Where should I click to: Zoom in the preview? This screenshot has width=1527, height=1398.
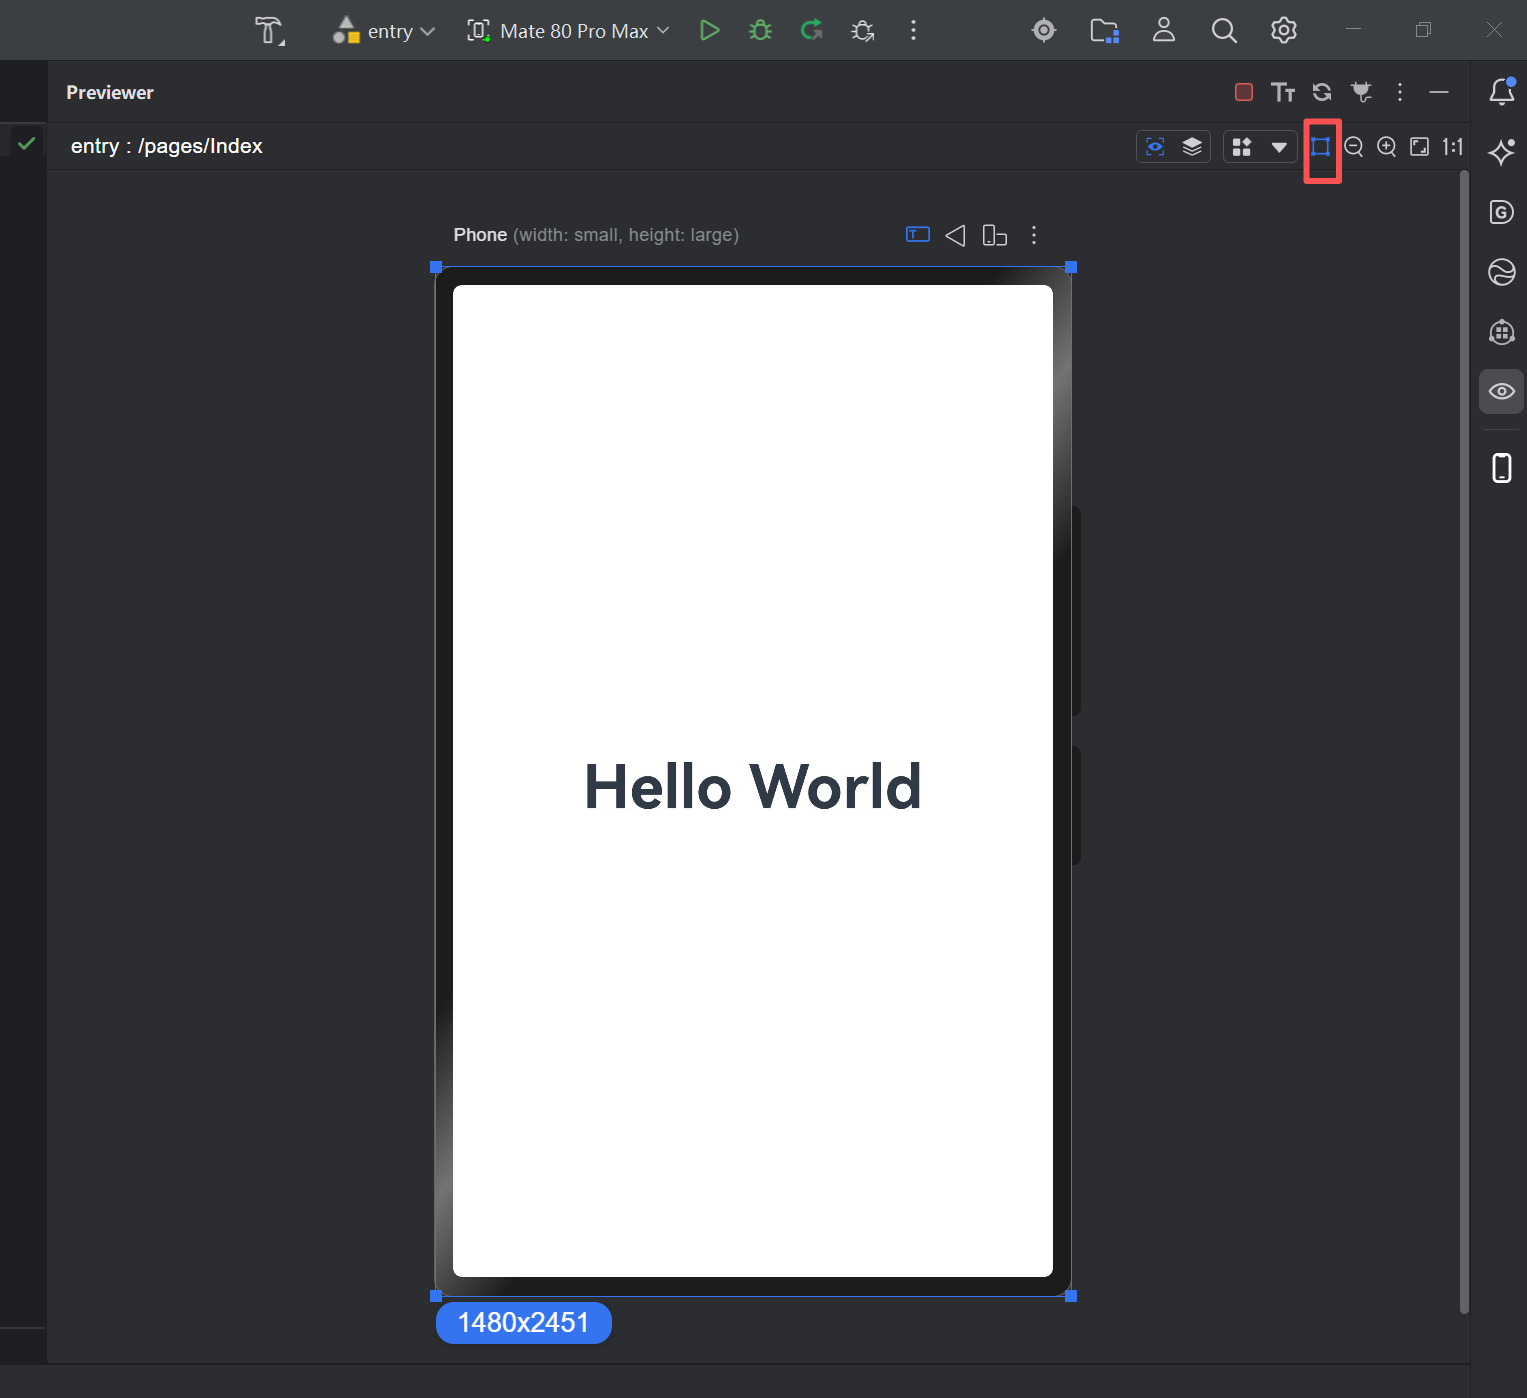tap(1387, 147)
